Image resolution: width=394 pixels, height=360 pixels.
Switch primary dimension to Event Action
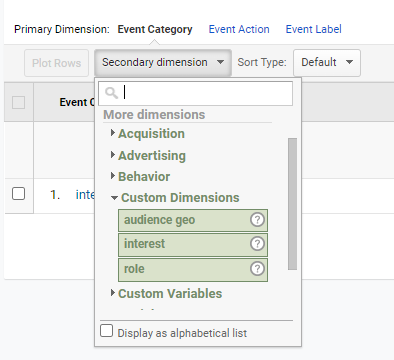(239, 29)
